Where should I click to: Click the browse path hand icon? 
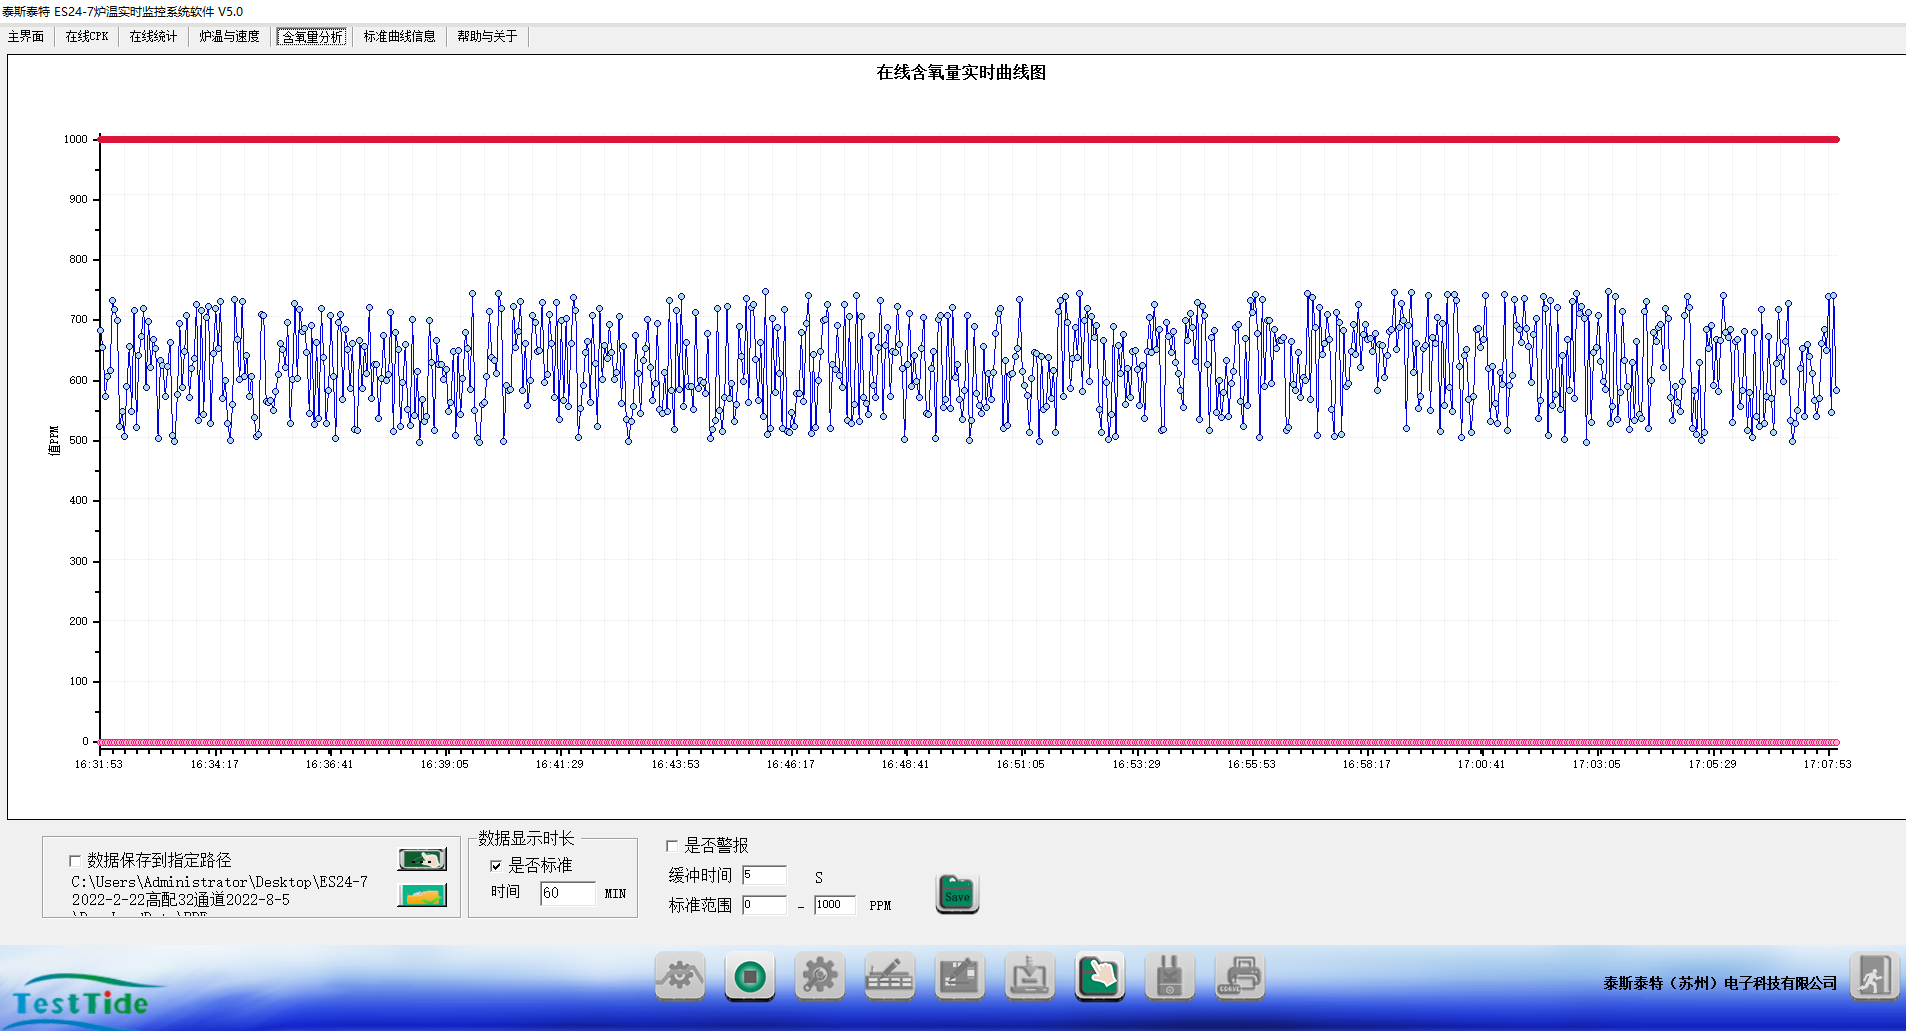click(422, 859)
